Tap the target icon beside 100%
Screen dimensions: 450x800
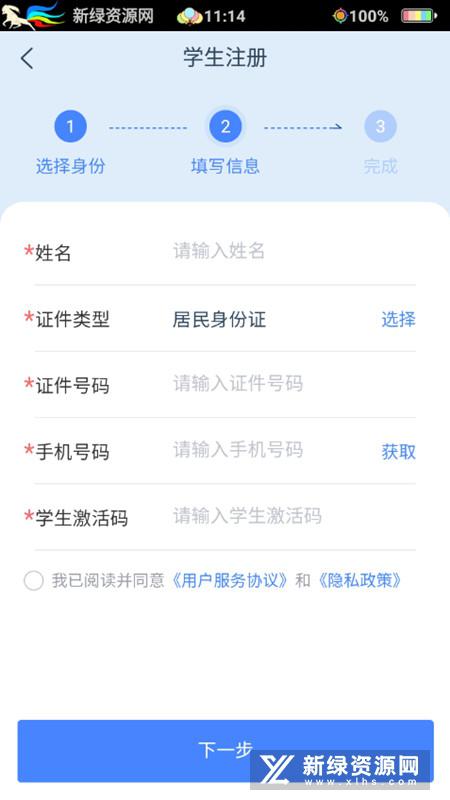(340, 16)
